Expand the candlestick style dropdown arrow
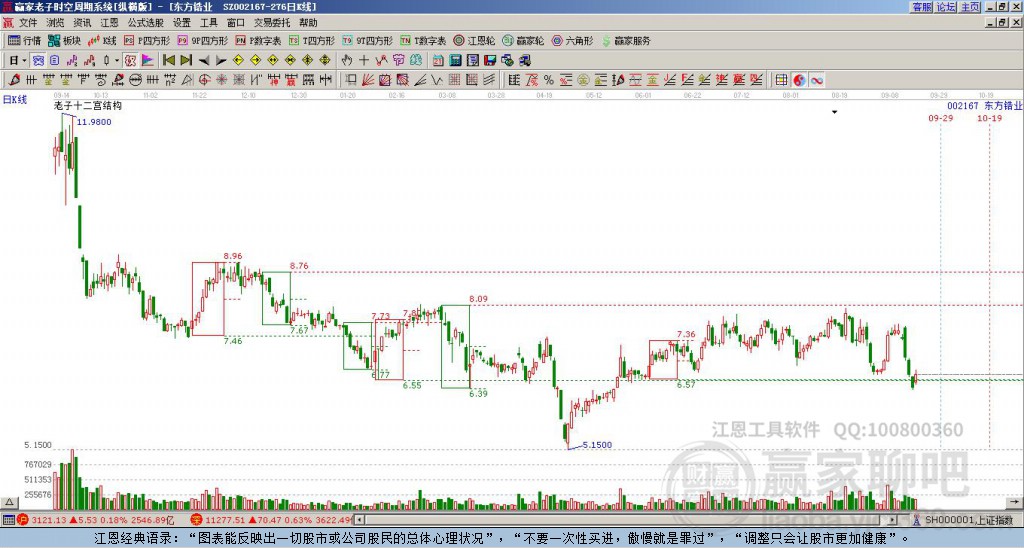 click(117, 60)
